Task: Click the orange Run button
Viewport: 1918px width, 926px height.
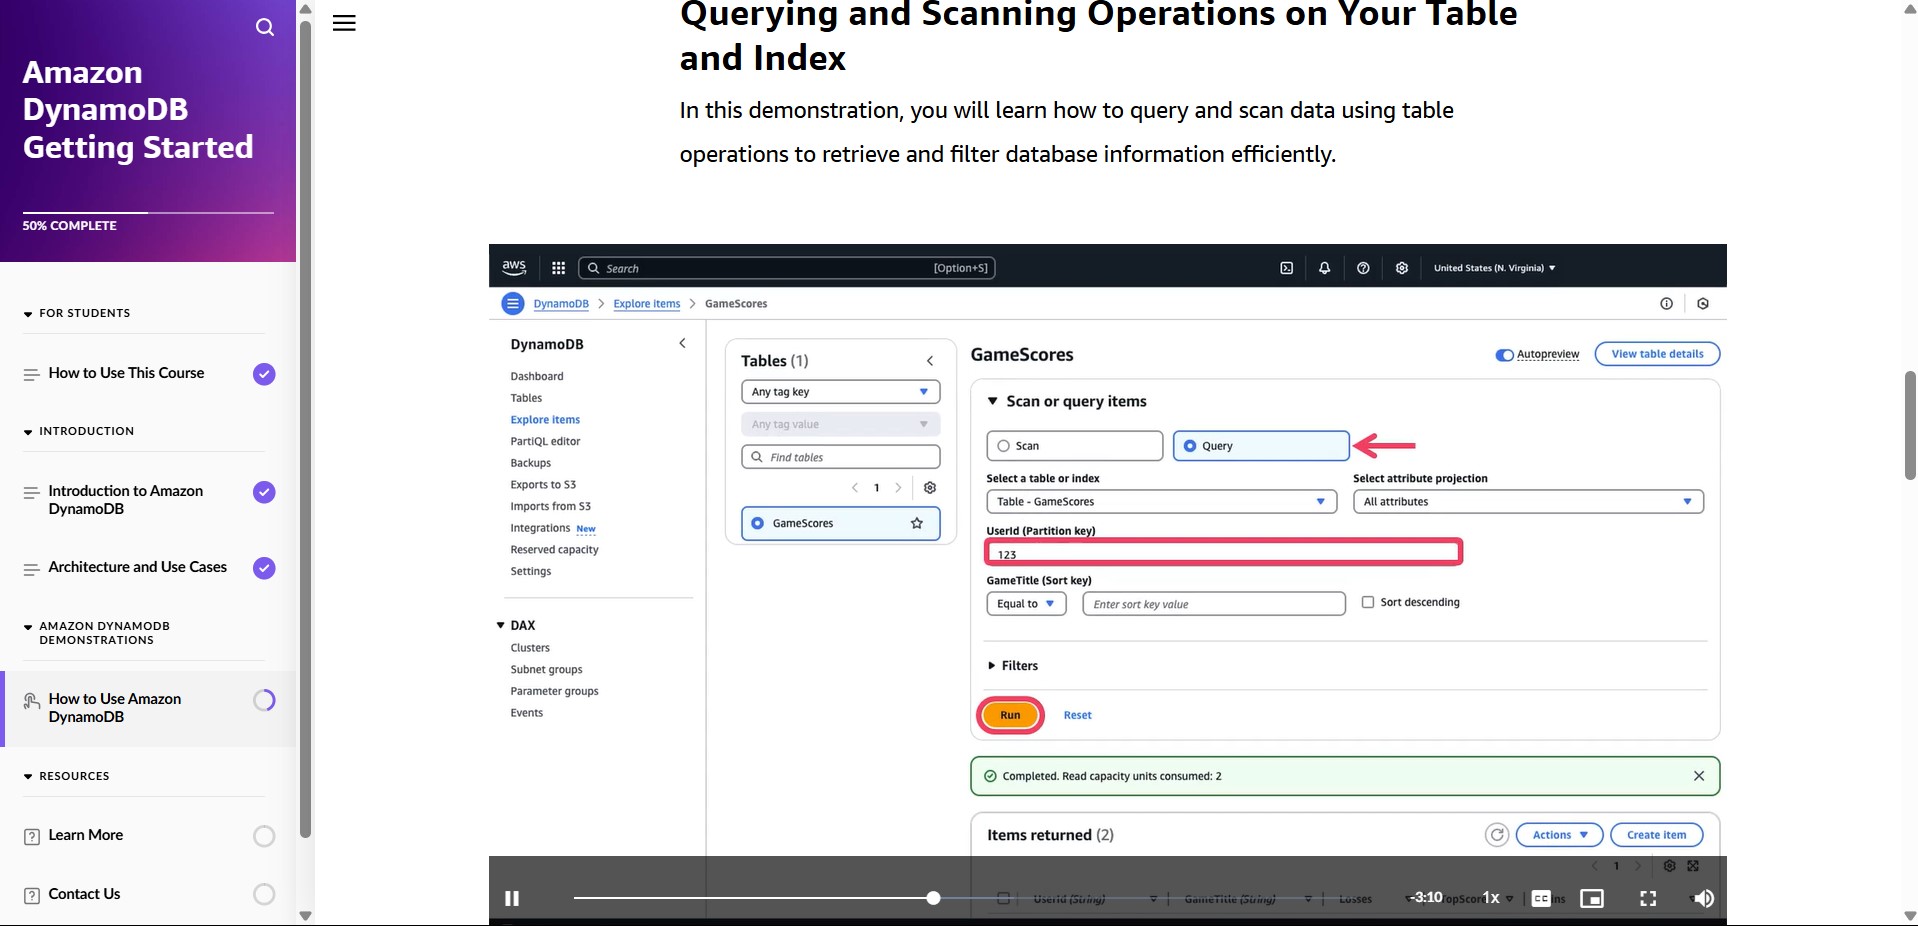Action: (x=1010, y=715)
